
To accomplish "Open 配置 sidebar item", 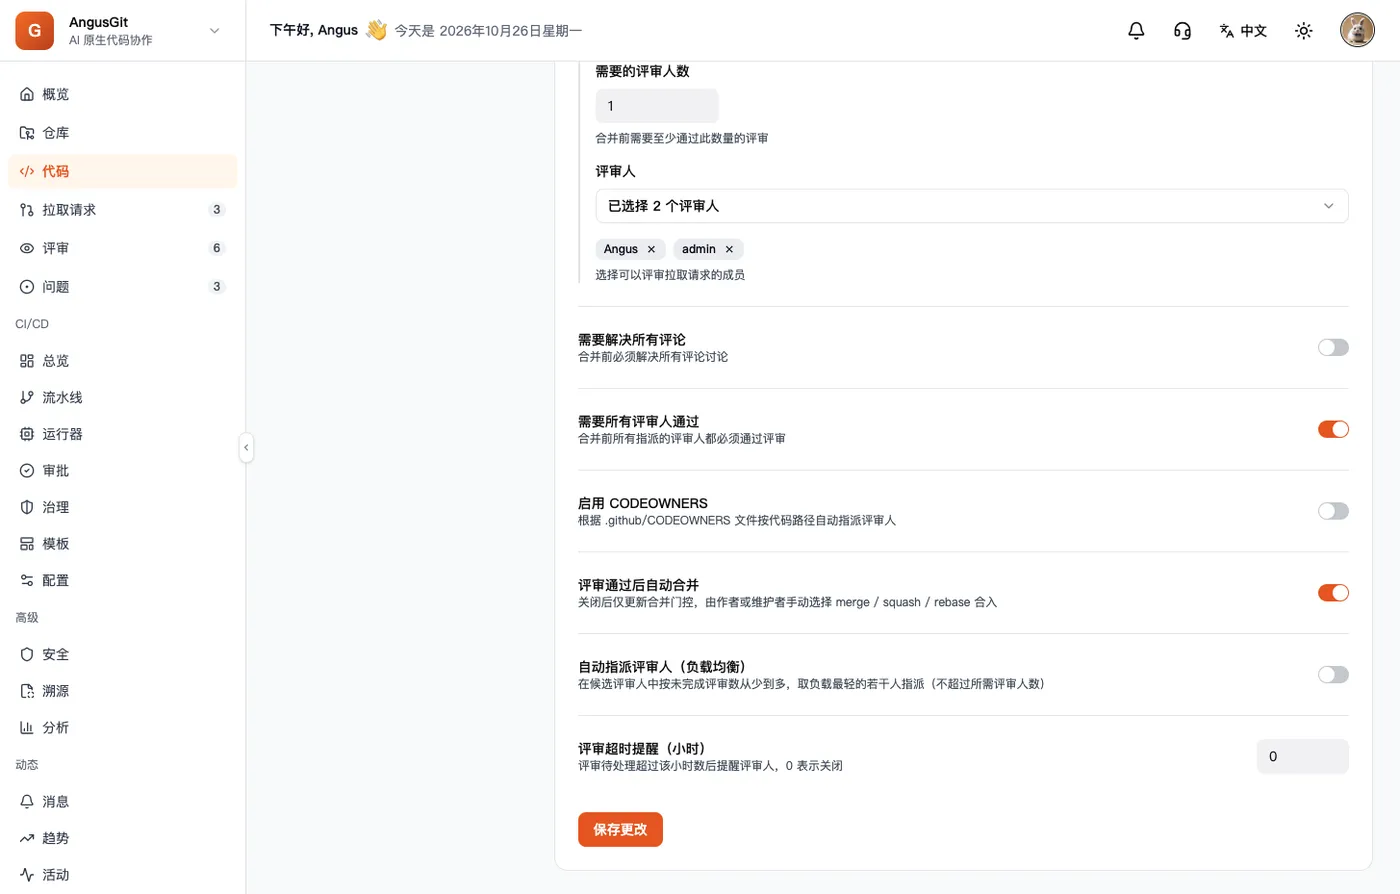I will click(x=122, y=580).
